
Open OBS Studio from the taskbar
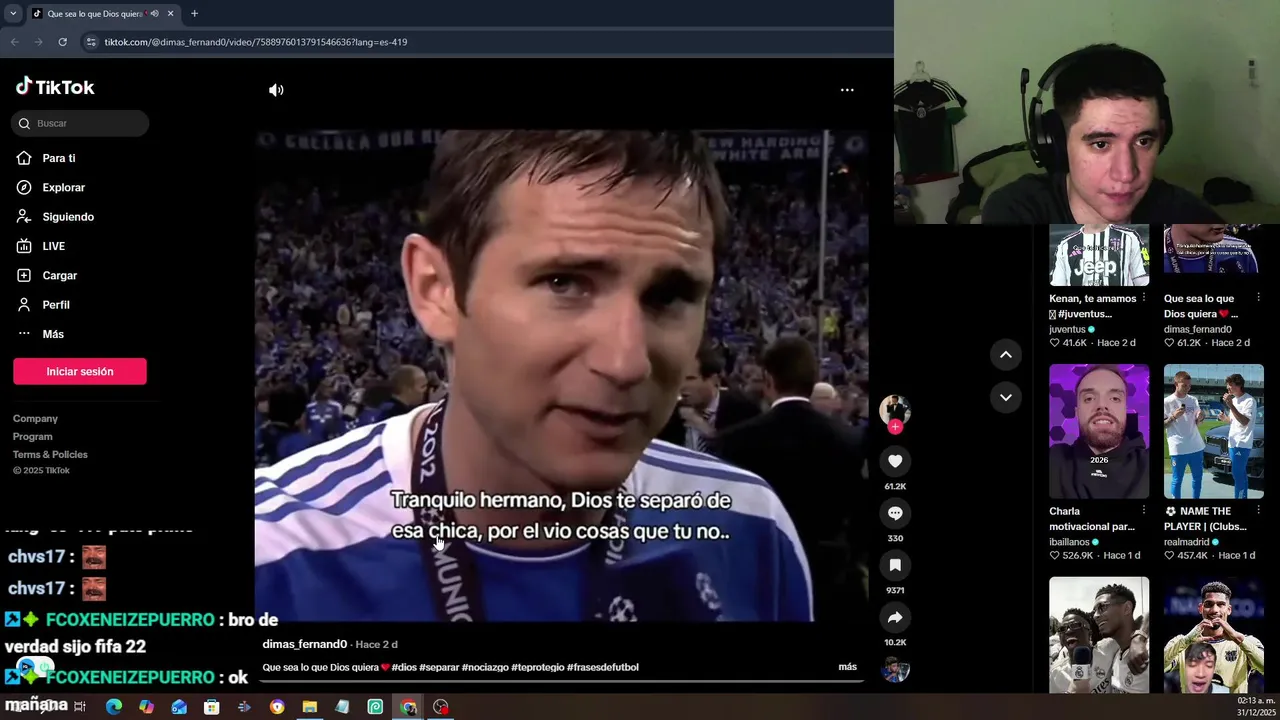coord(441,707)
